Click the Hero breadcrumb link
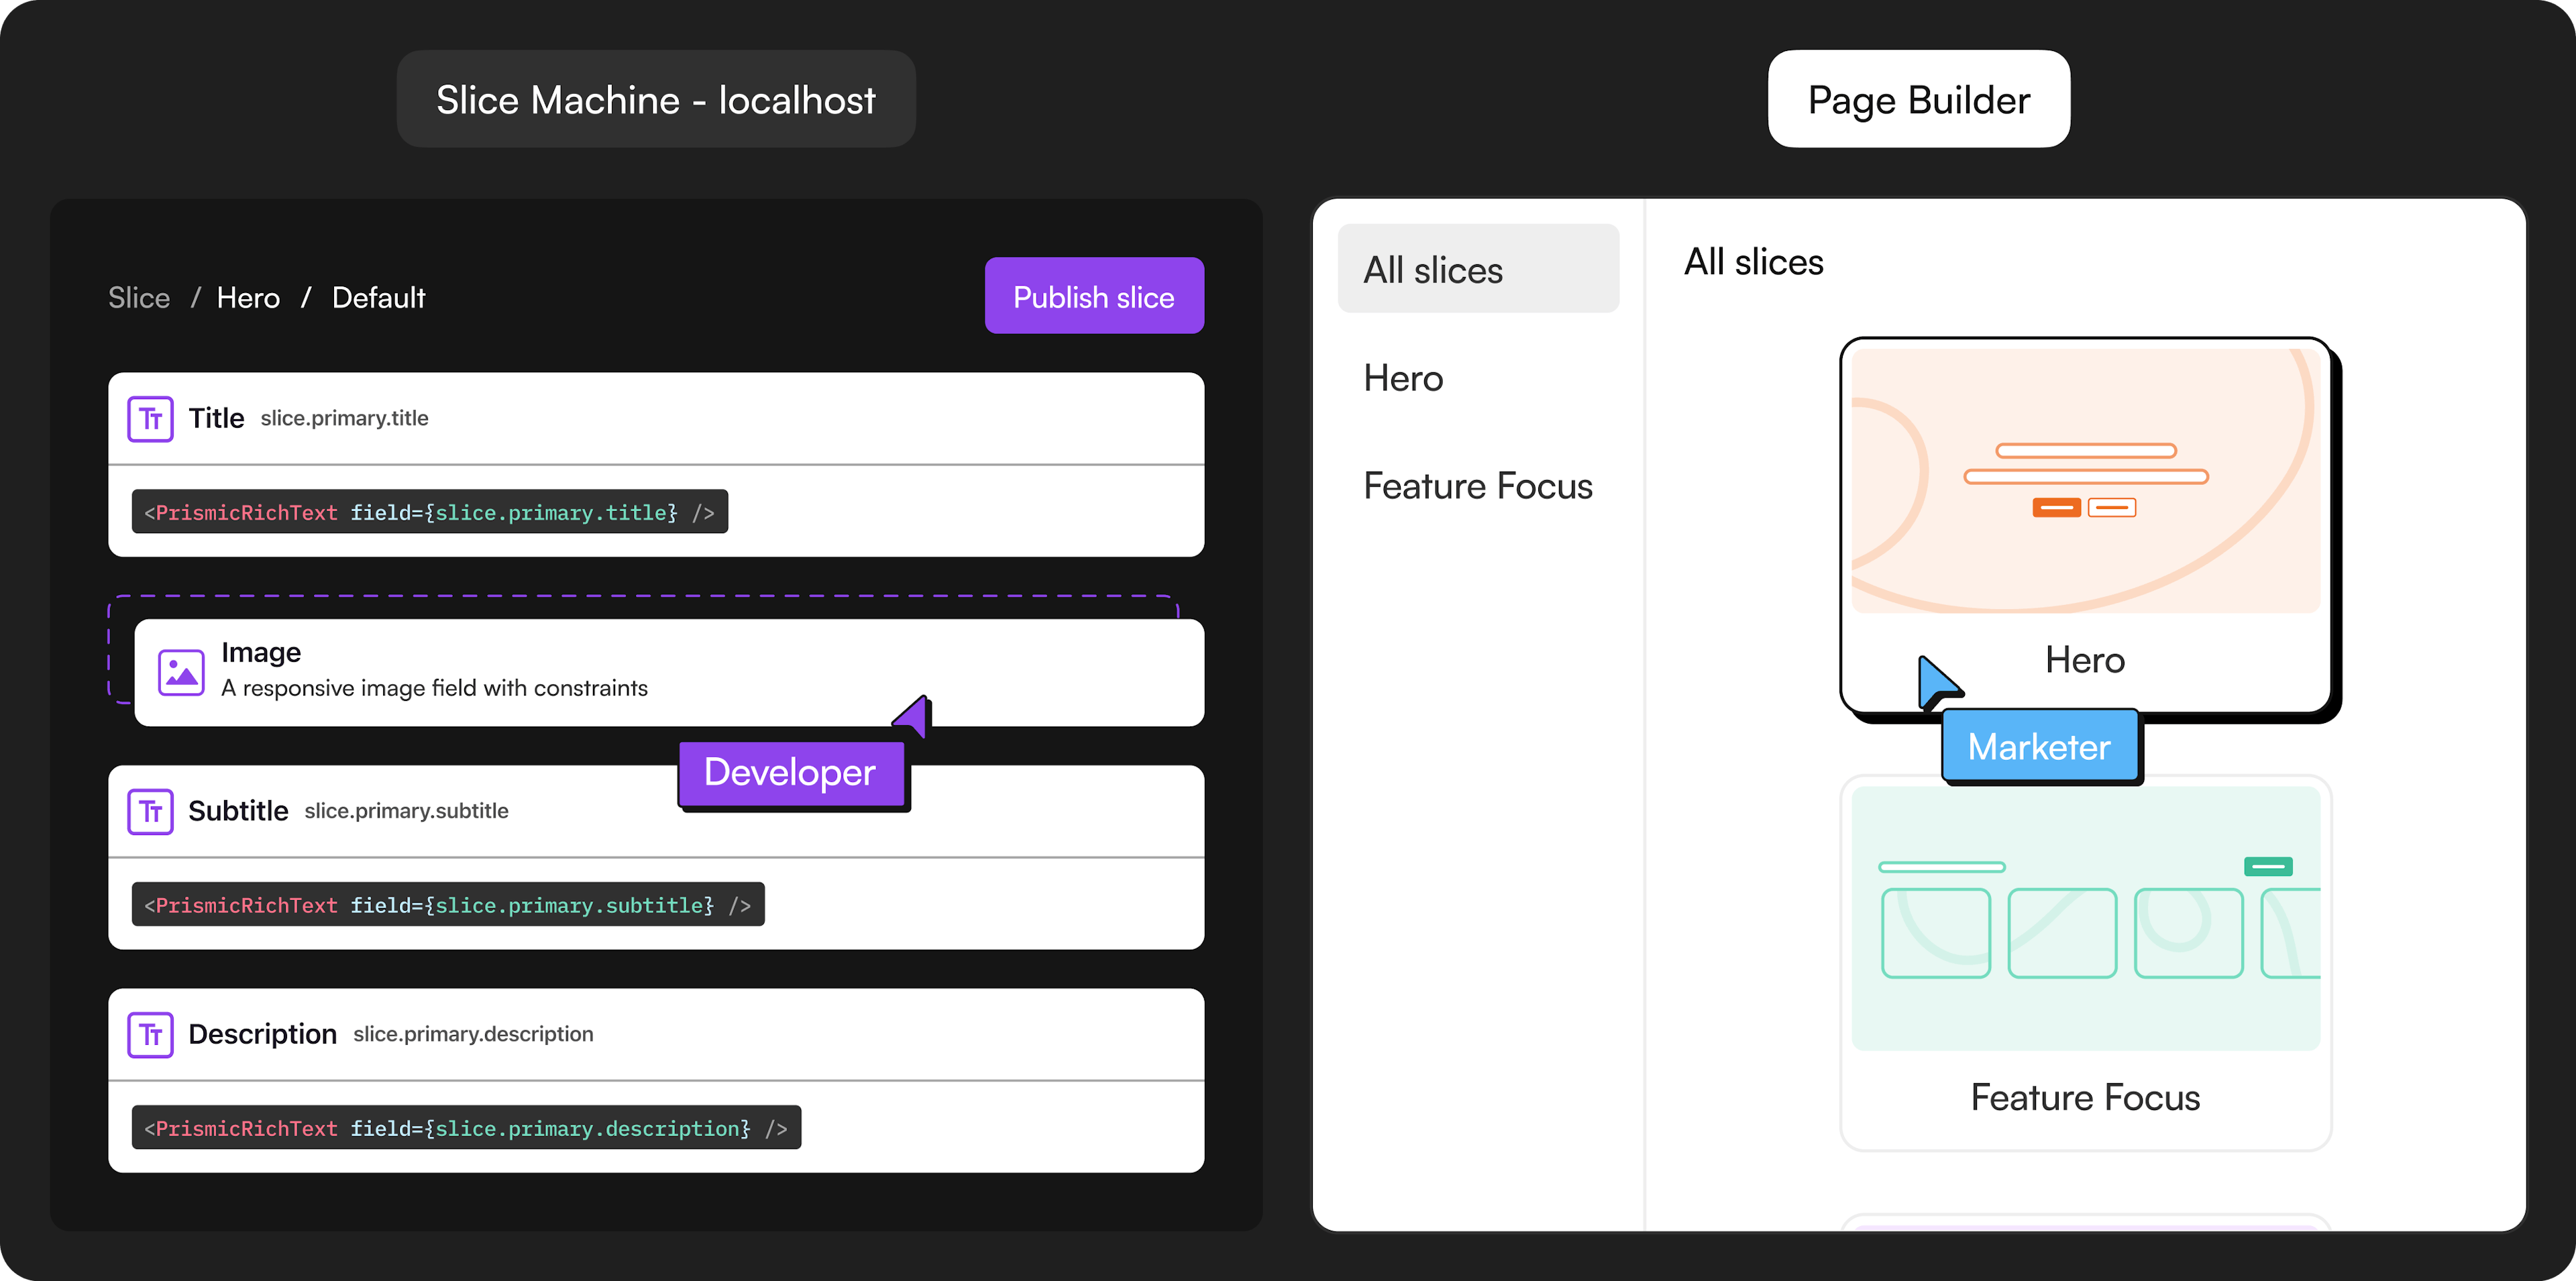Screen dimensions: 2576x1281 pos(248,298)
